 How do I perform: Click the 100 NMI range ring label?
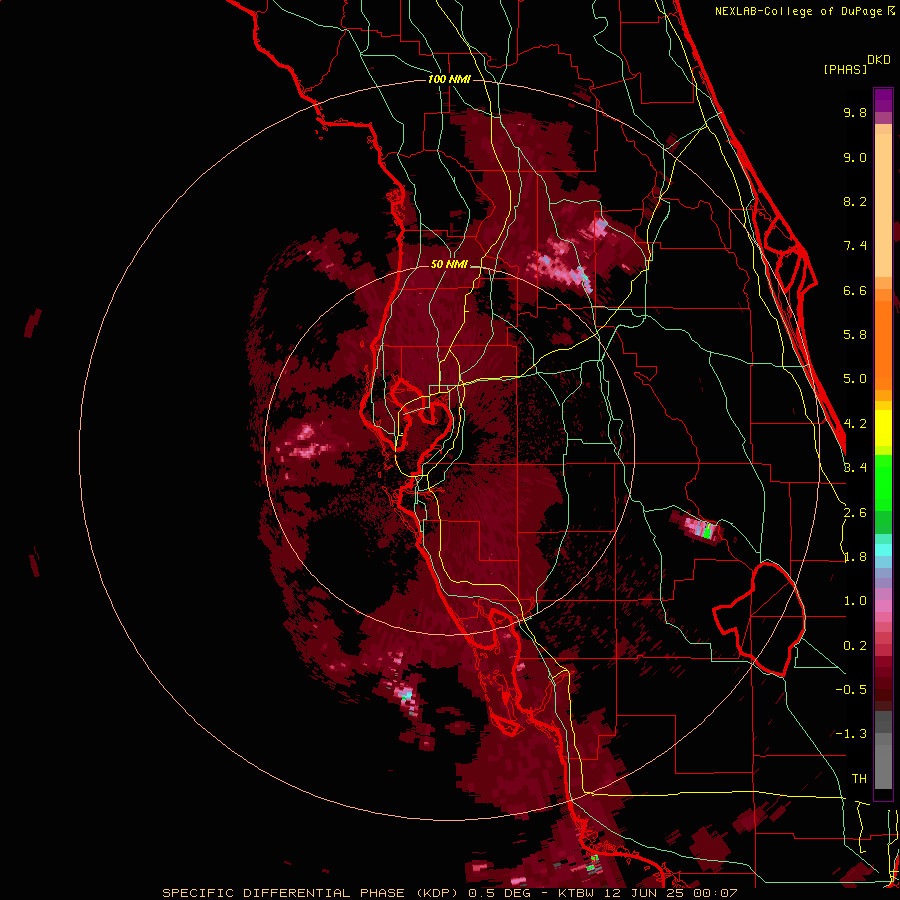tap(449, 79)
